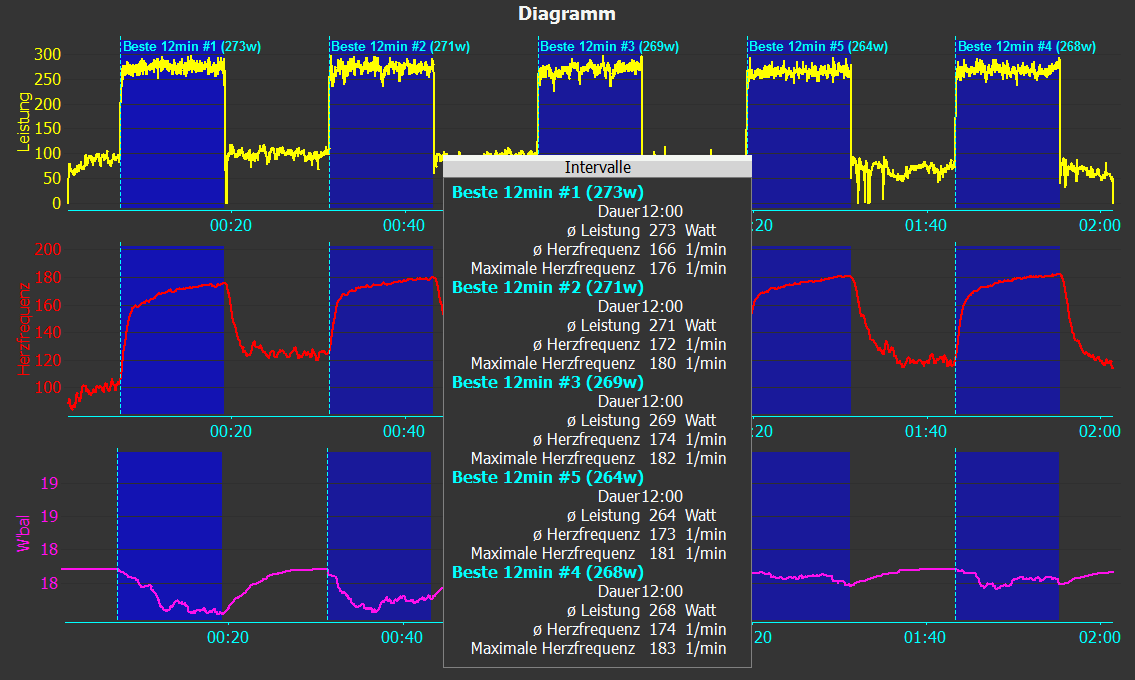1135x680 pixels.
Task: Click the Beste 12min #4 label above power chart
Action: coord(1027,46)
